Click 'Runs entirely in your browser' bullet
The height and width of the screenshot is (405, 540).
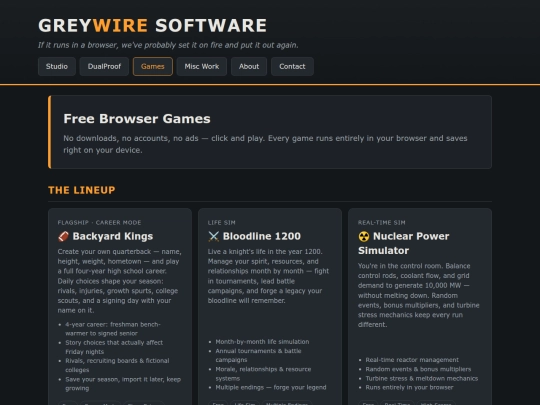click(x=409, y=387)
